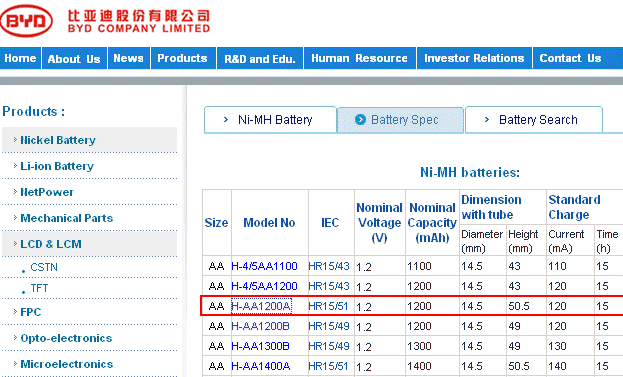Open Nickel Battery in the sidebar

58,140
